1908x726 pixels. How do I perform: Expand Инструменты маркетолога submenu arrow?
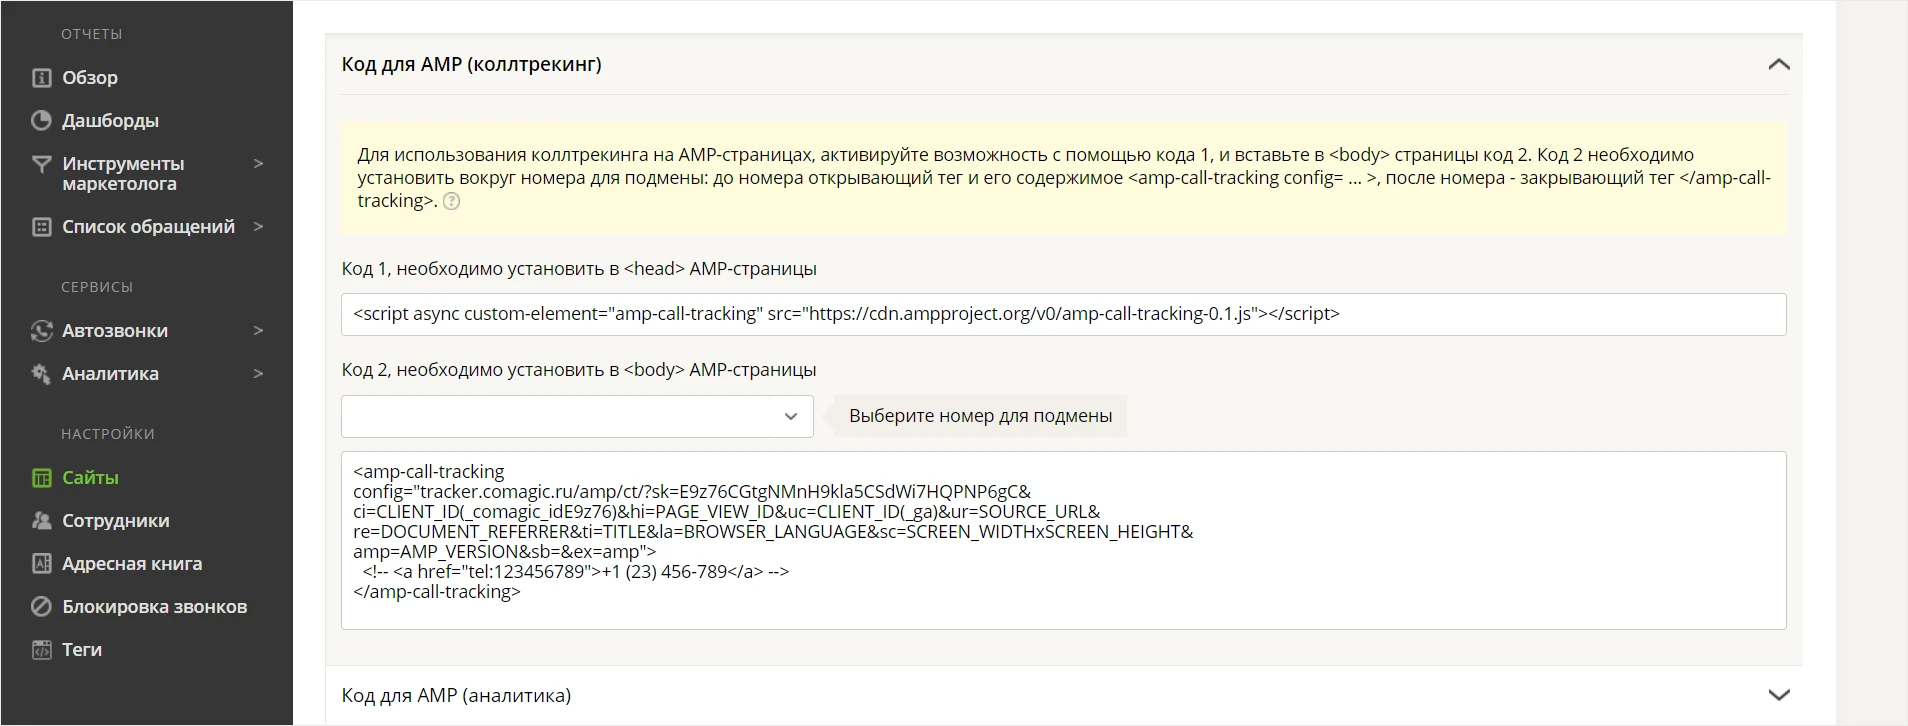258,163
